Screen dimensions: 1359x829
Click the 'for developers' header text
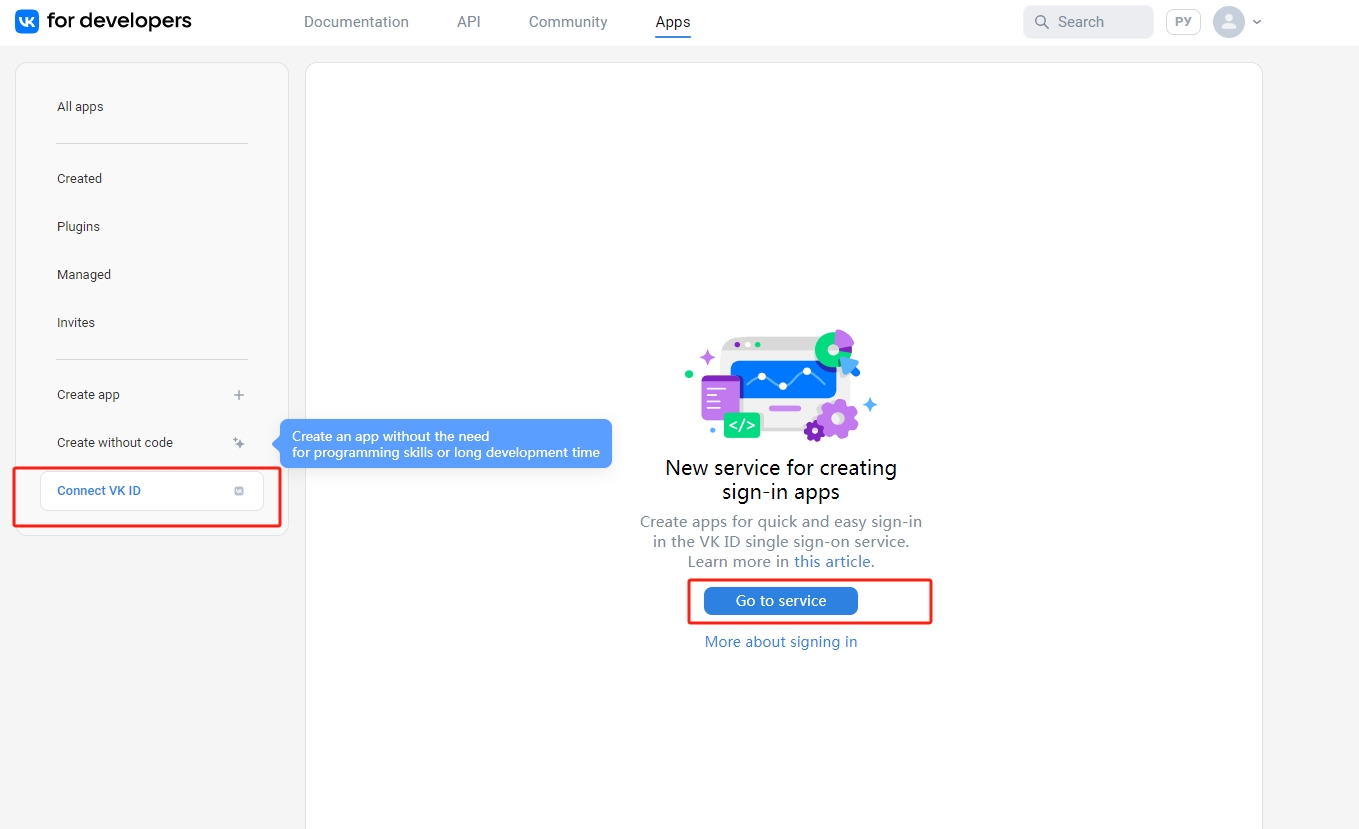pos(119,21)
